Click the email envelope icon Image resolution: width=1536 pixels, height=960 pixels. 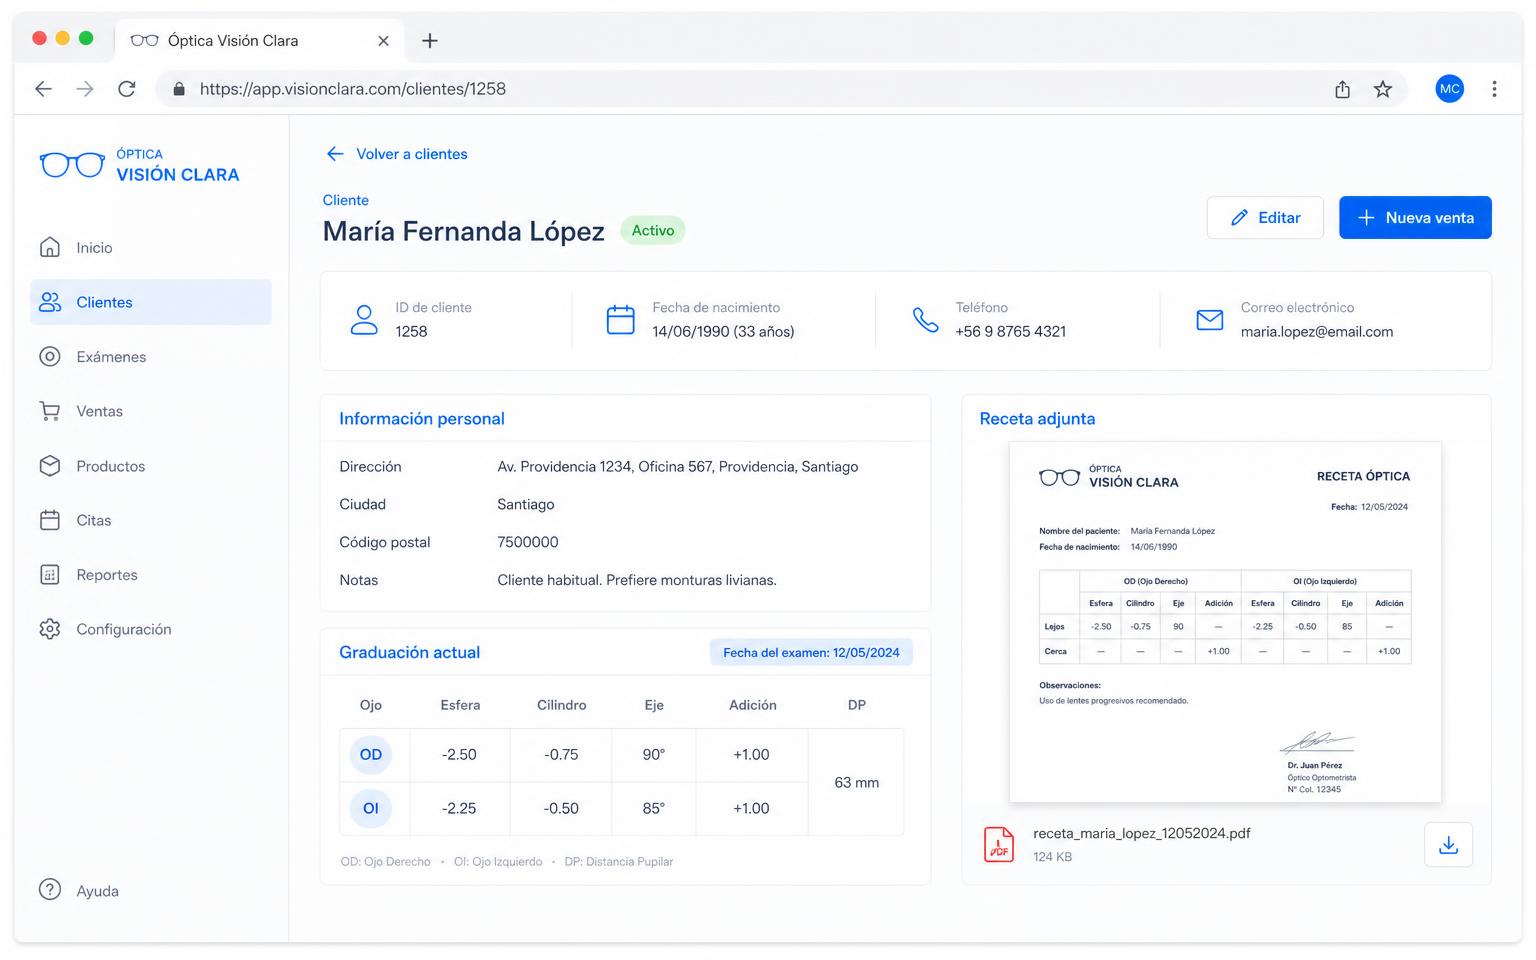1210,320
